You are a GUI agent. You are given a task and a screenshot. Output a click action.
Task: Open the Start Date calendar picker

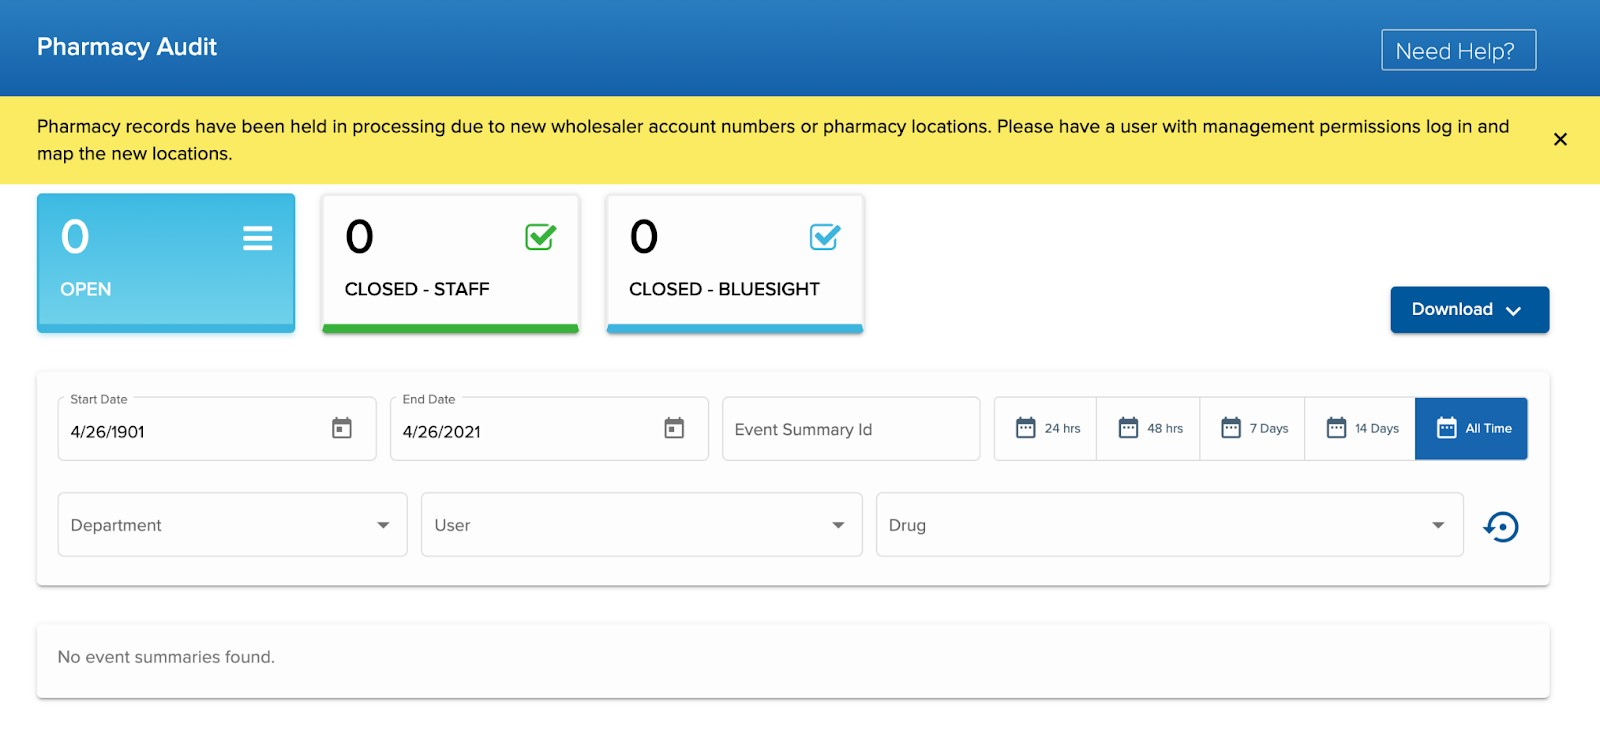(x=342, y=428)
